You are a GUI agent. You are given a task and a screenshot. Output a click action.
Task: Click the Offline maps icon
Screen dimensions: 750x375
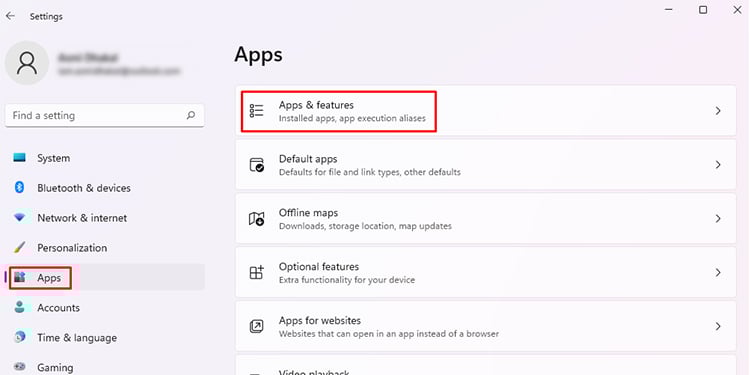(256, 219)
